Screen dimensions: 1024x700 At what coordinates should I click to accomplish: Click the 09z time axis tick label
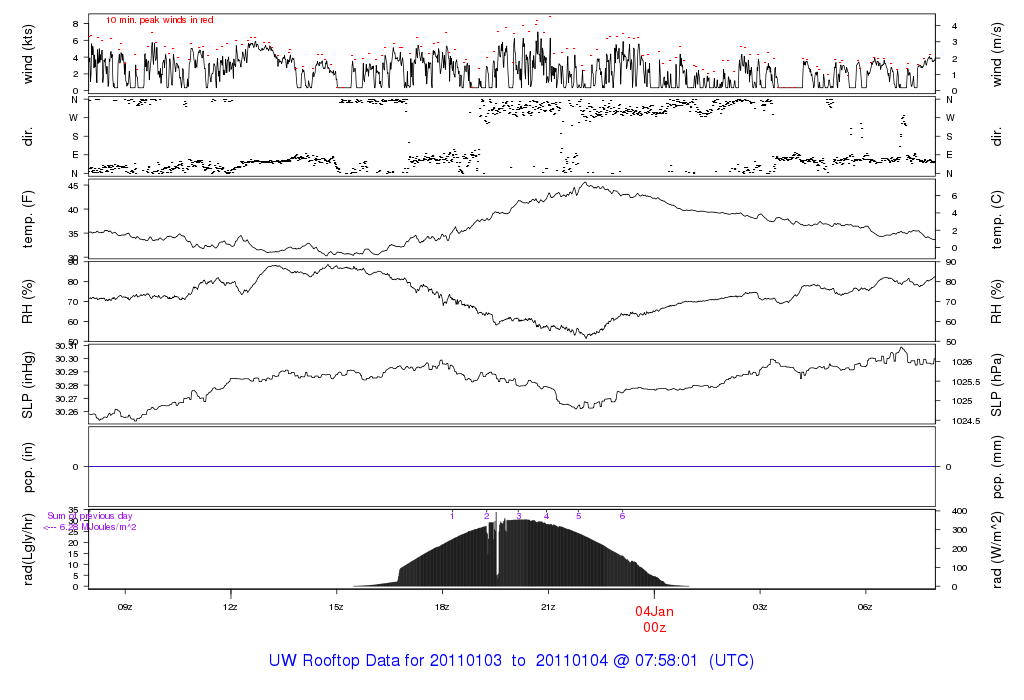125,607
